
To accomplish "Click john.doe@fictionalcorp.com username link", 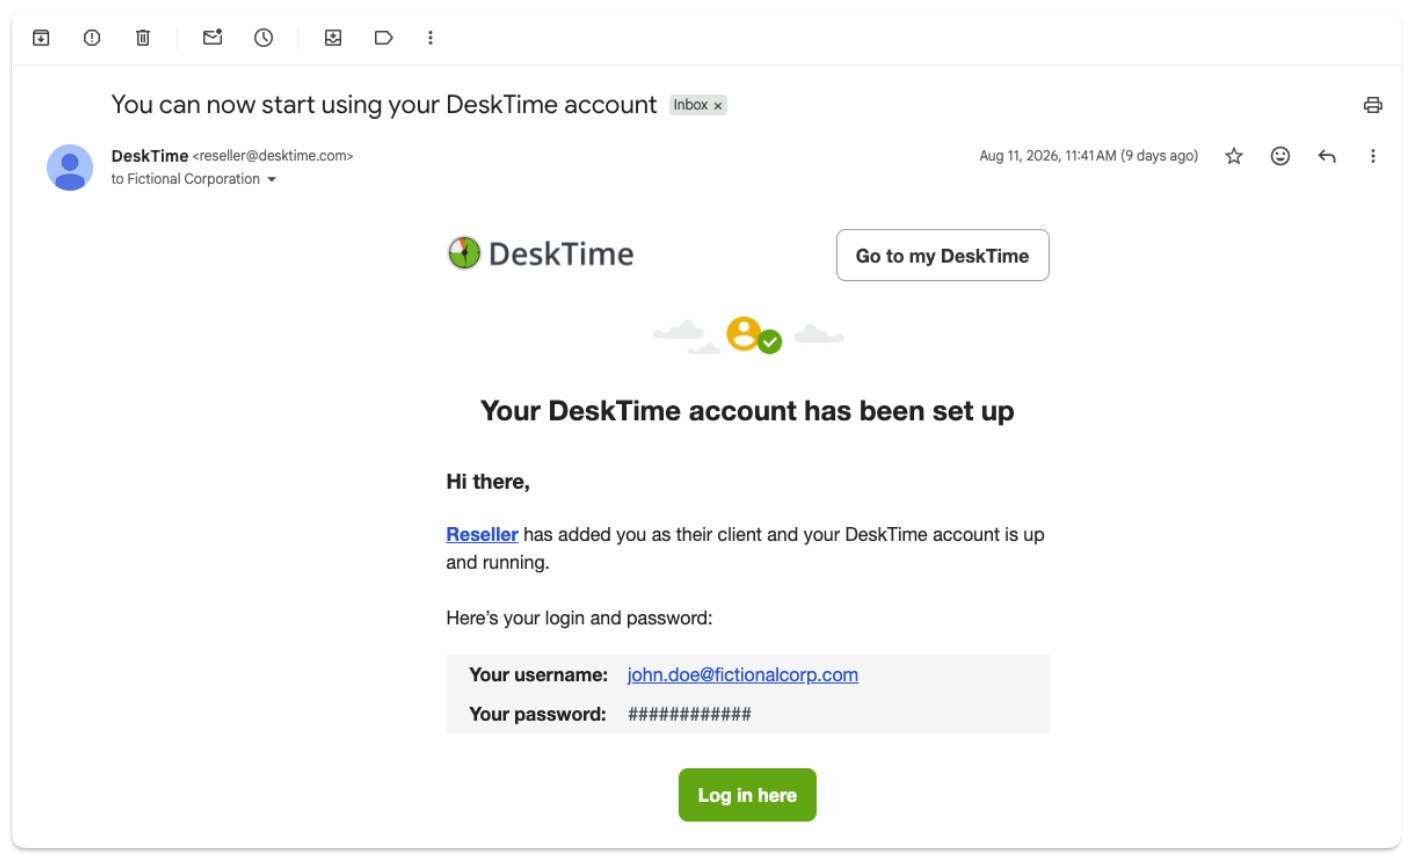I will point(743,675).
